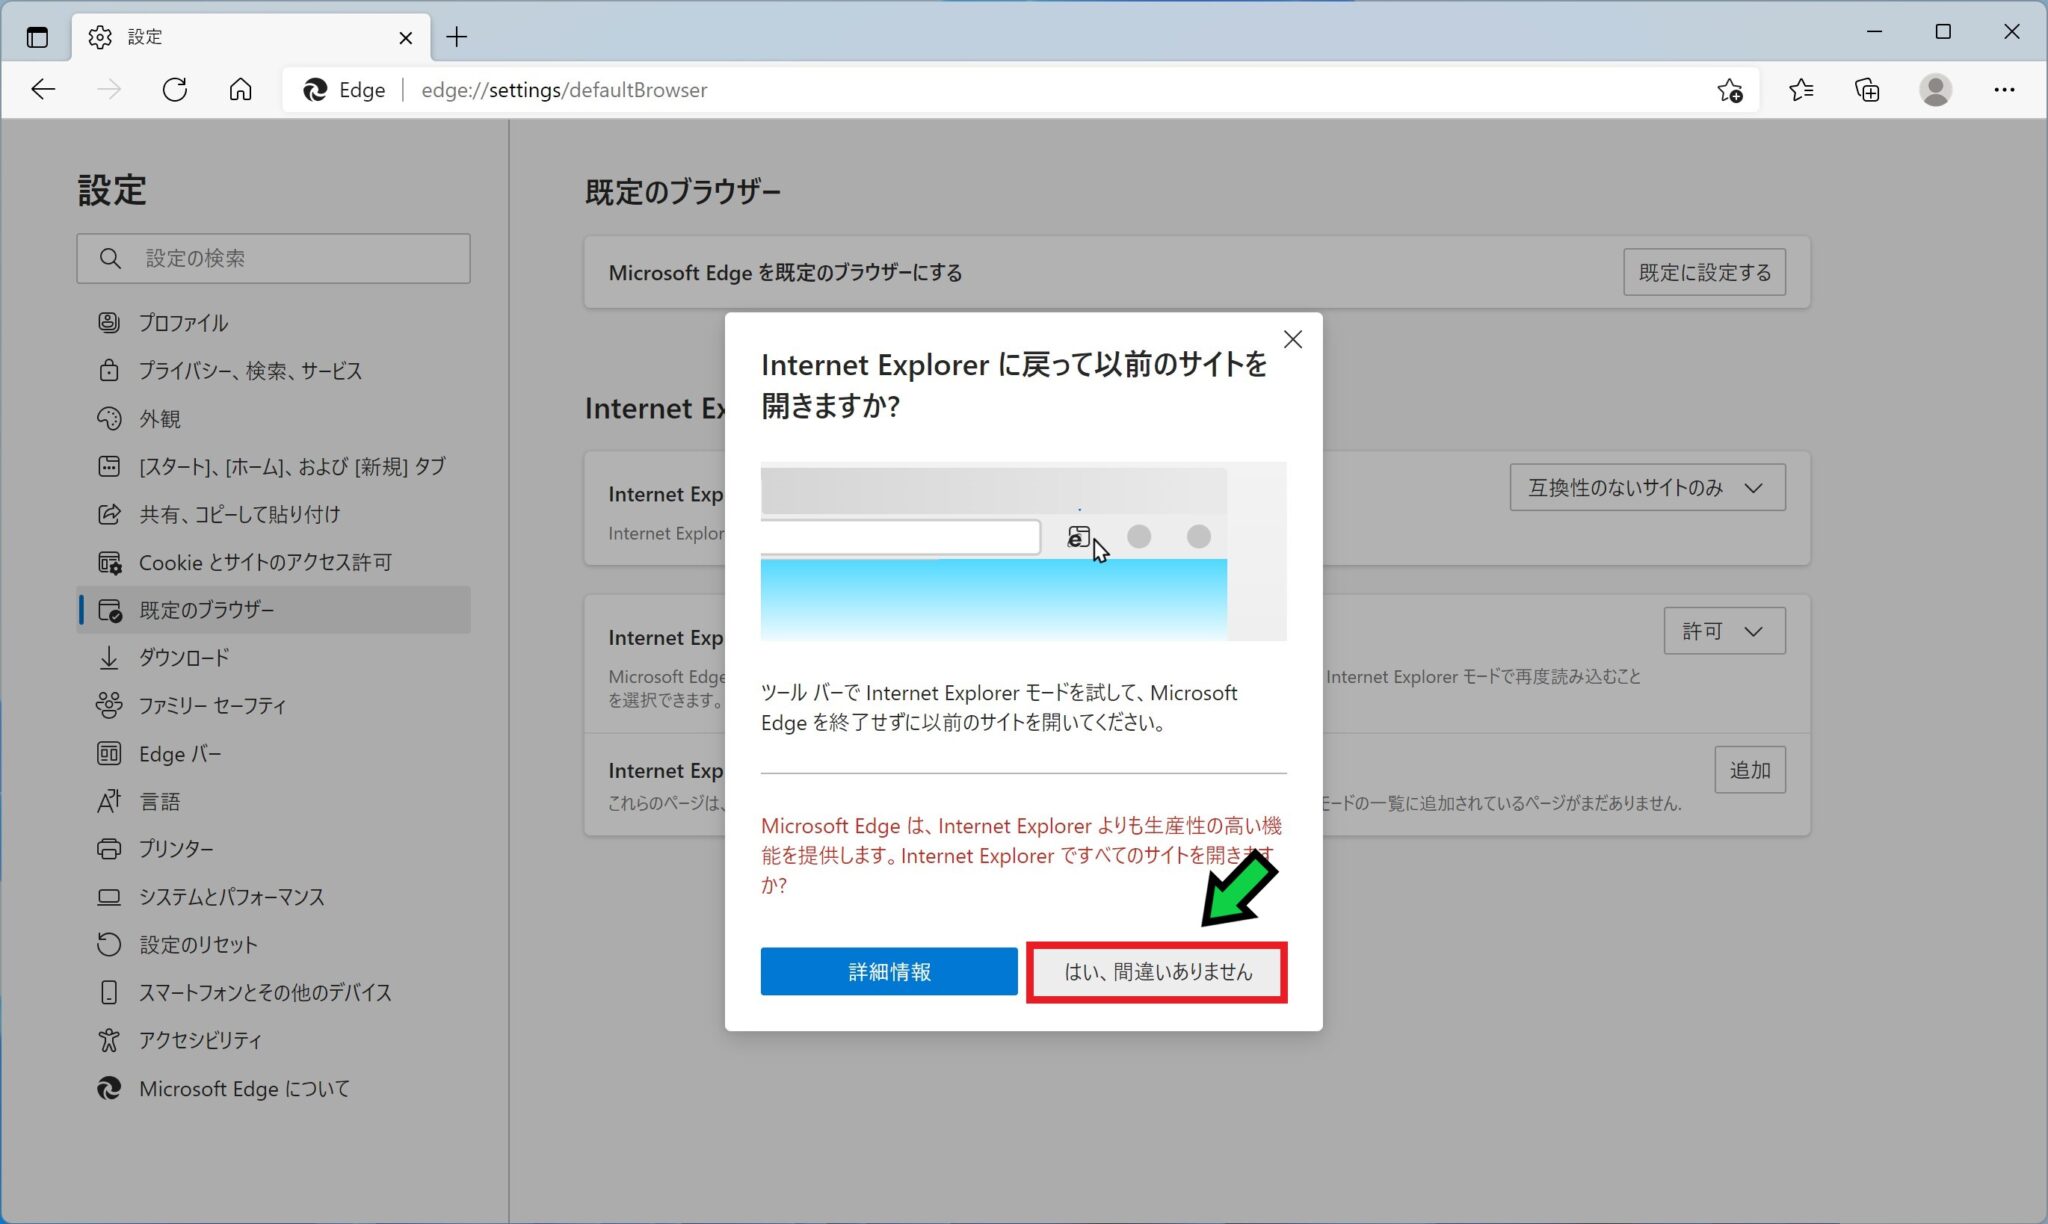Expand the 互換性のないサイトのみ dropdown
This screenshot has height=1224, width=2048.
click(1646, 488)
